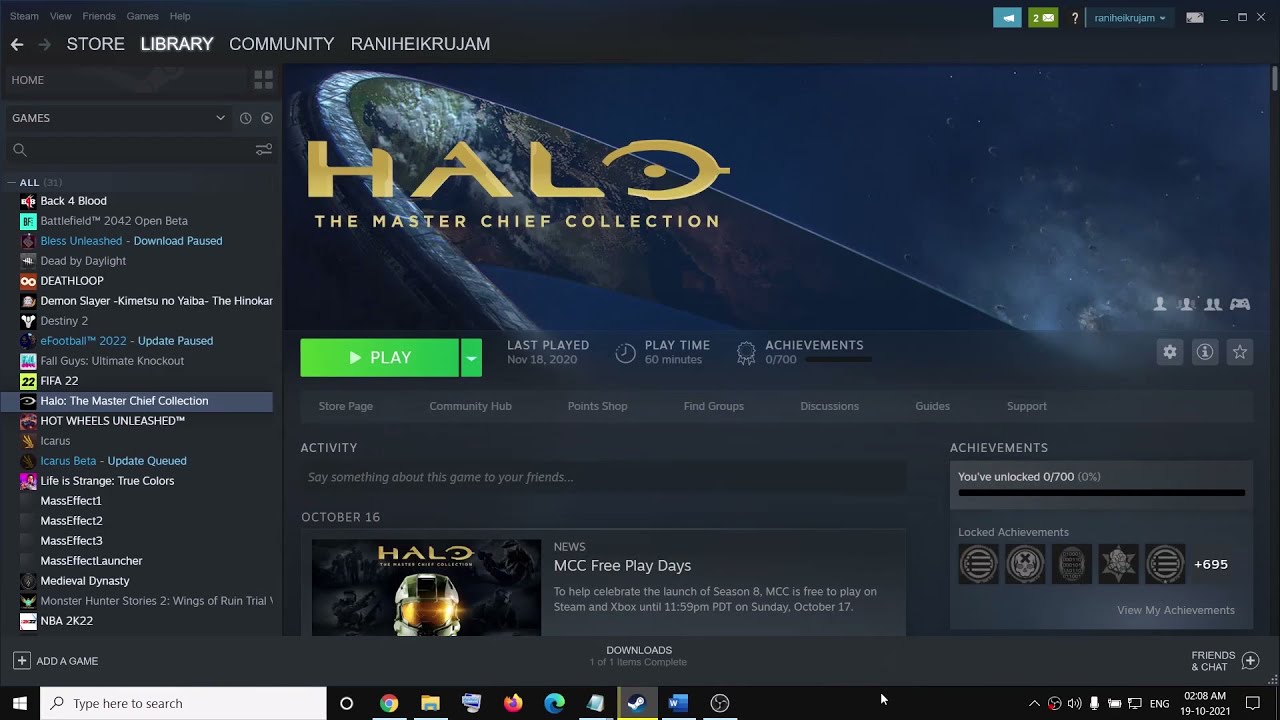1280x720 pixels.
Task: Open Friends & Chat plus icon
Action: point(1250,661)
